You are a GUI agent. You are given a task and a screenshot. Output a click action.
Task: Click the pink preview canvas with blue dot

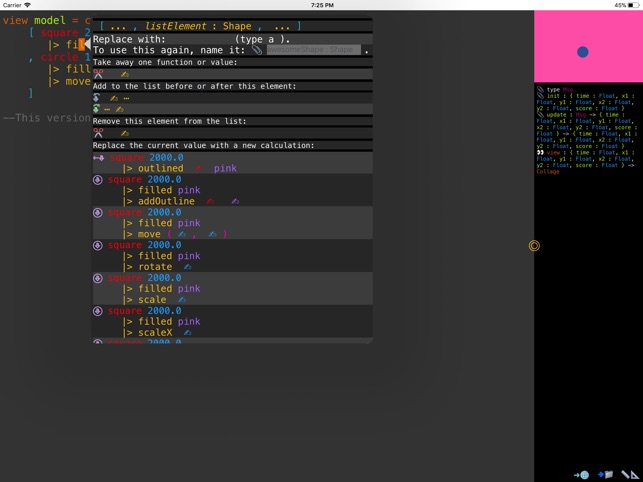[x=588, y=46]
